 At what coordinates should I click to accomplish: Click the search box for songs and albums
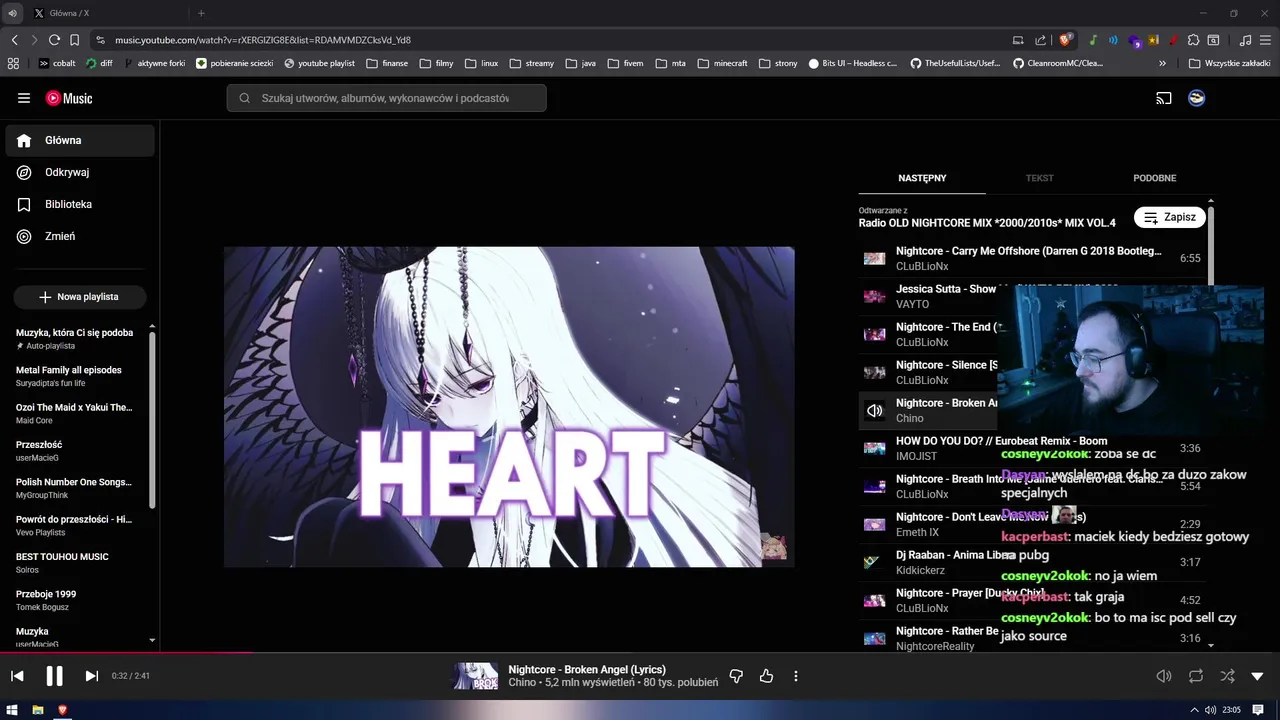[386, 98]
